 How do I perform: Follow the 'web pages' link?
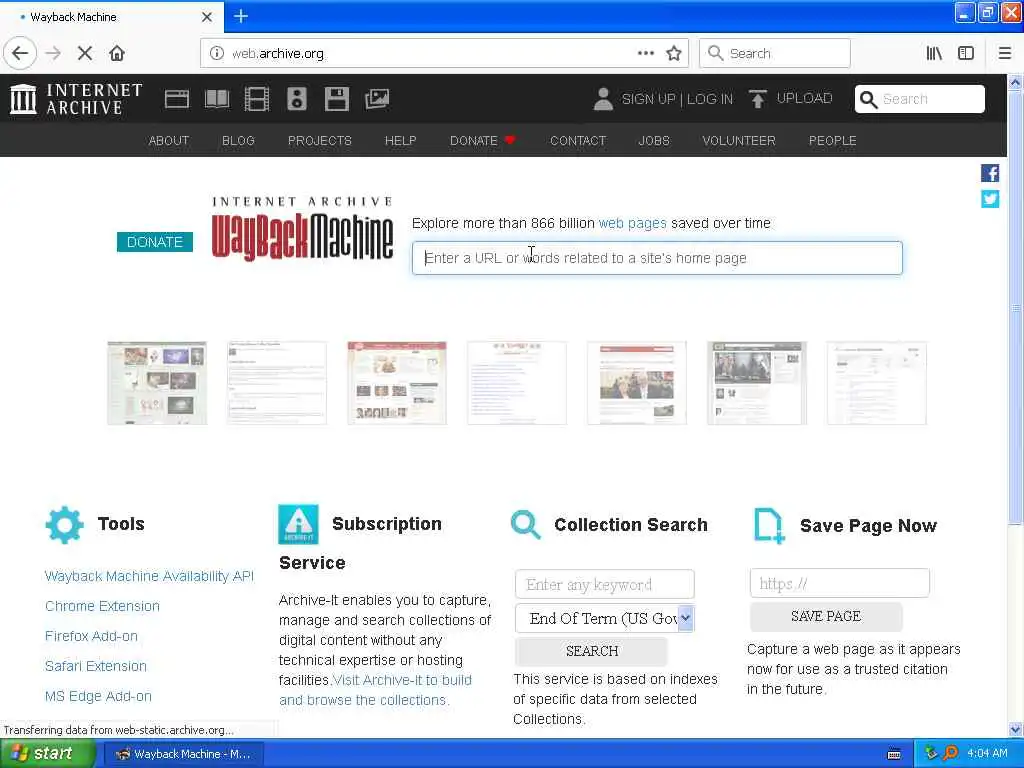(x=632, y=223)
